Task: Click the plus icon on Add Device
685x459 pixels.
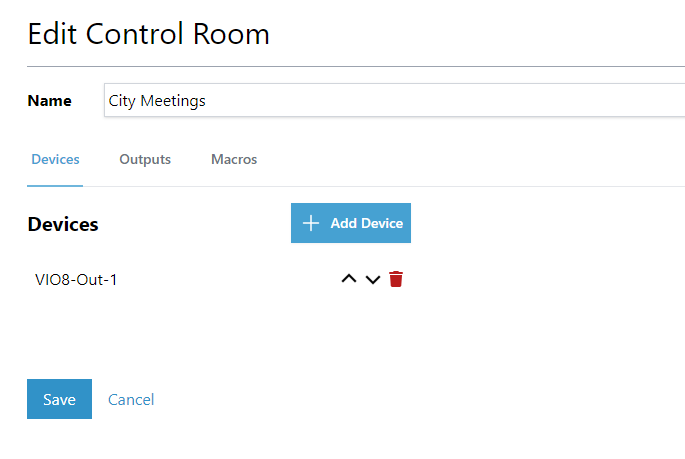Action: pos(310,223)
